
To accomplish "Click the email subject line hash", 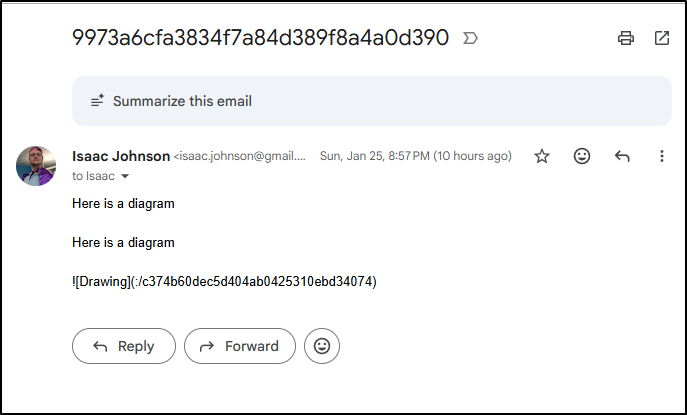I will click(260, 38).
